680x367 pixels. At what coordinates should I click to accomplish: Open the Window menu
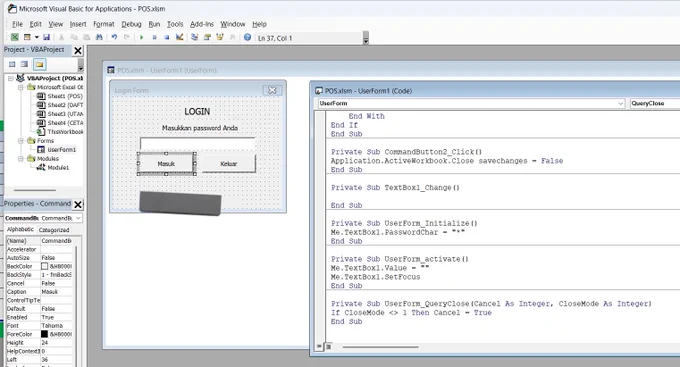232,24
